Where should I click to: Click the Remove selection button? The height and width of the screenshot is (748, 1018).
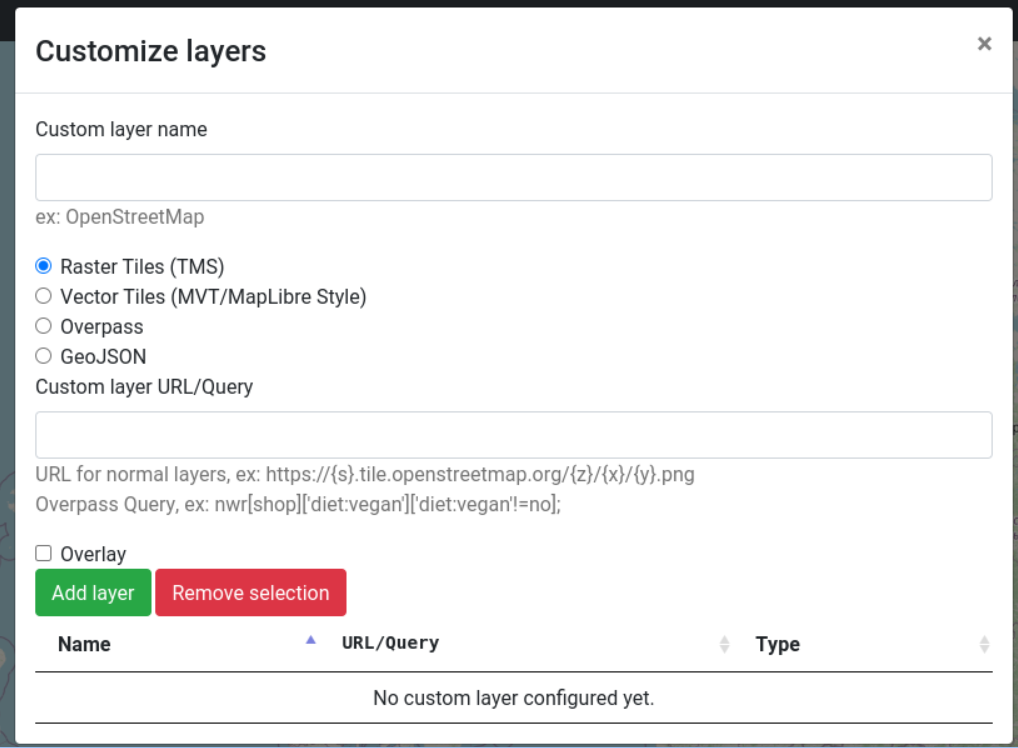point(250,592)
